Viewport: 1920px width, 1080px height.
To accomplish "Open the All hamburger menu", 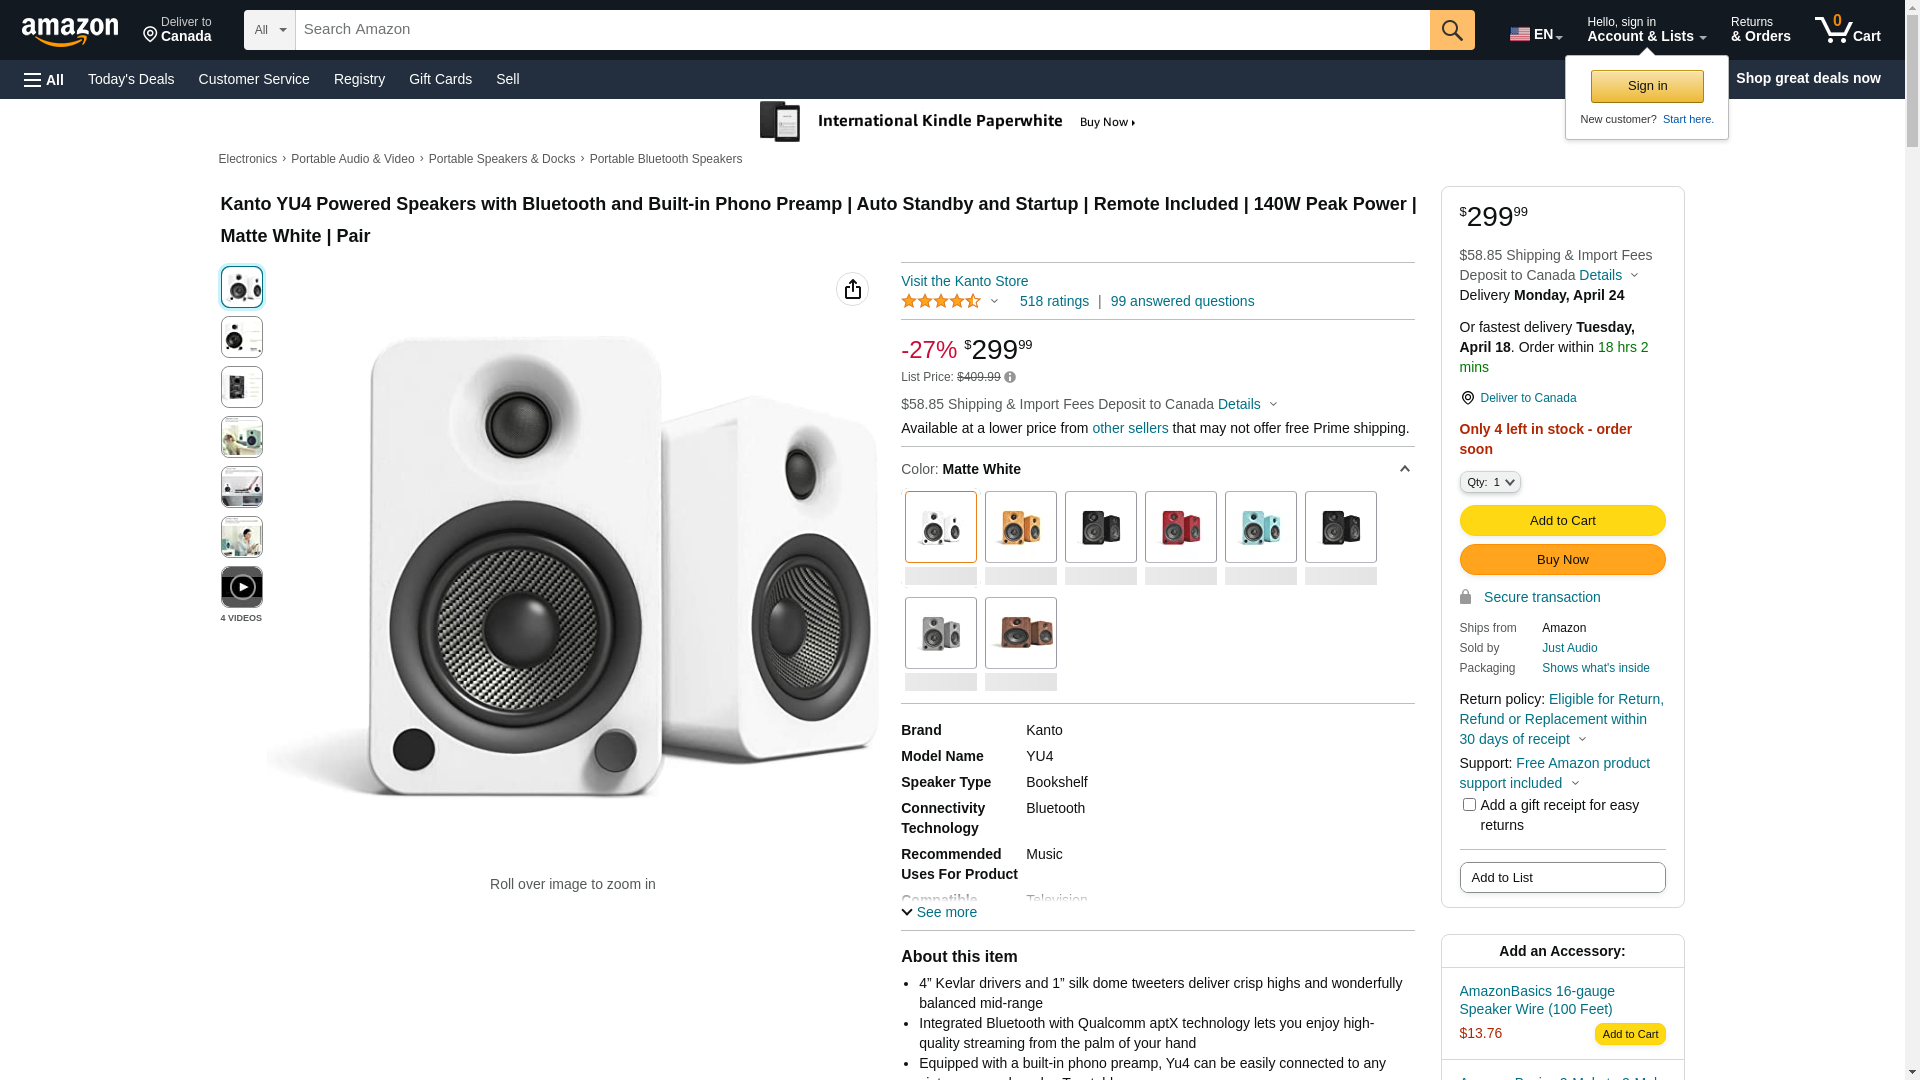I will tap(44, 79).
